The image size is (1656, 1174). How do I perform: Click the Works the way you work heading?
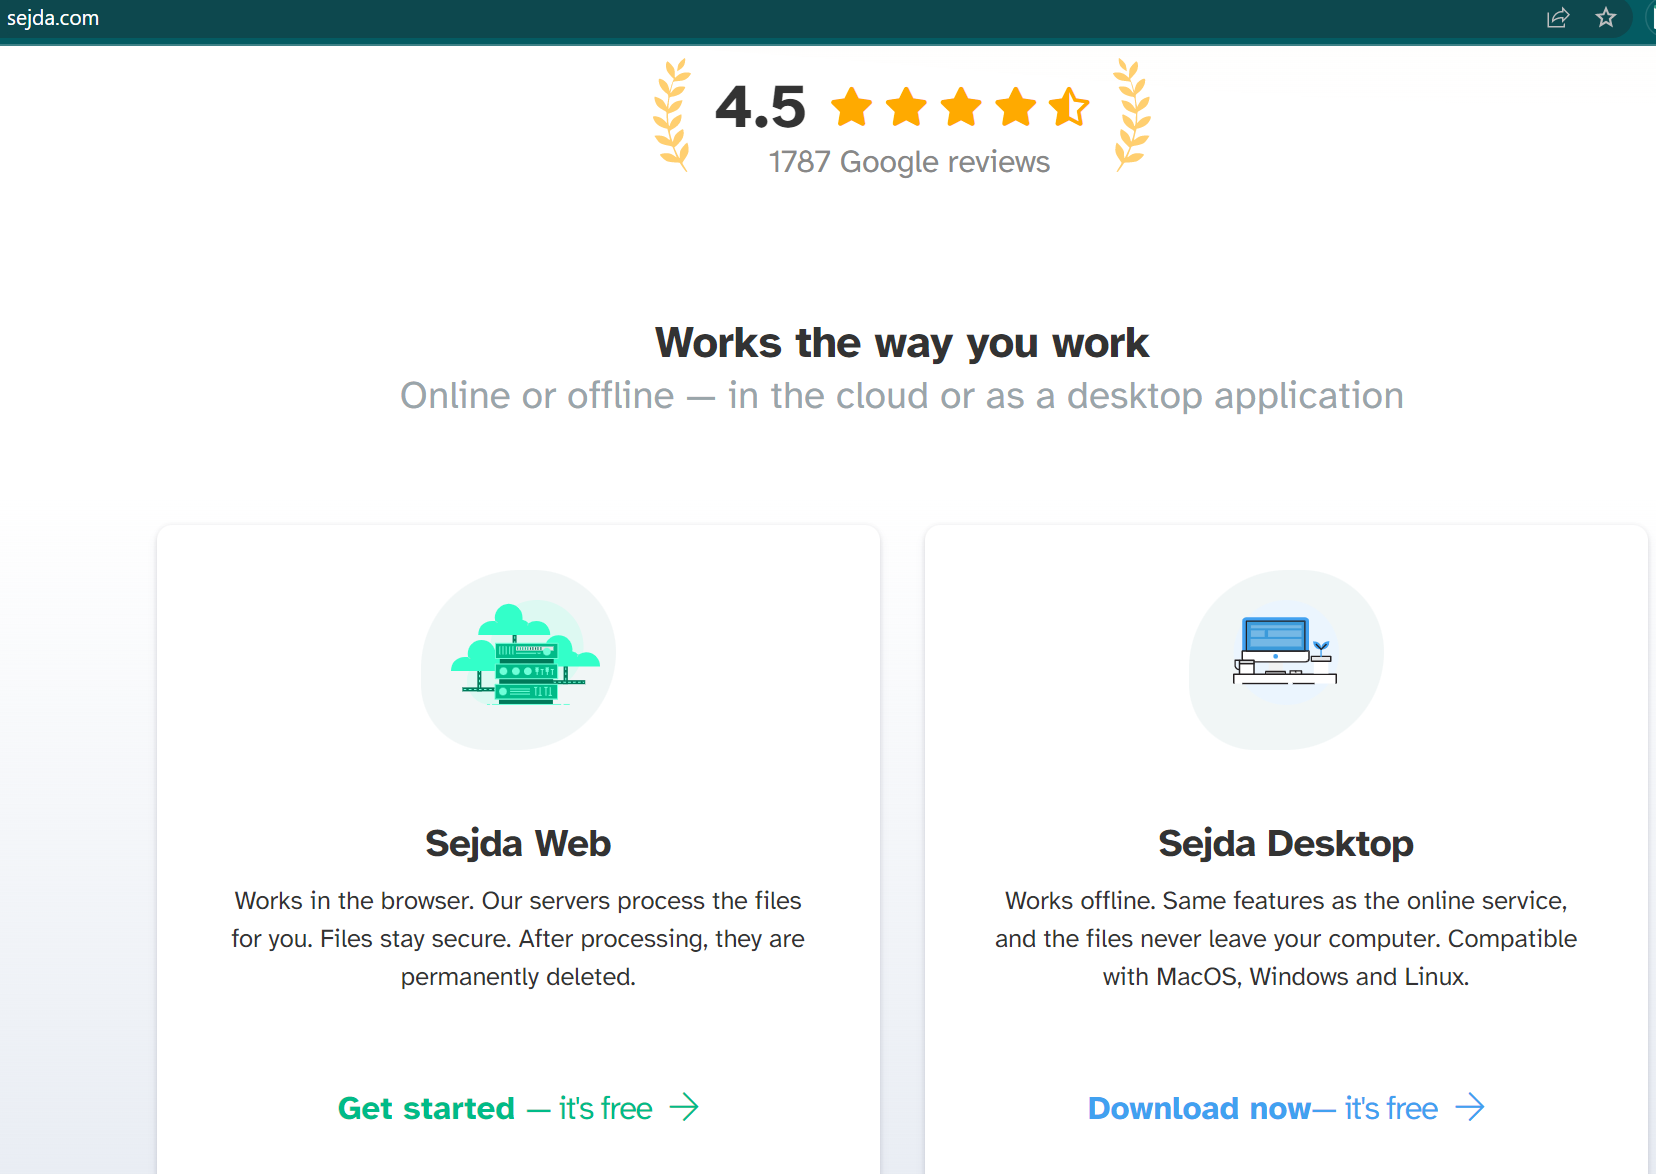pyautogui.click(x=902, y=343)
